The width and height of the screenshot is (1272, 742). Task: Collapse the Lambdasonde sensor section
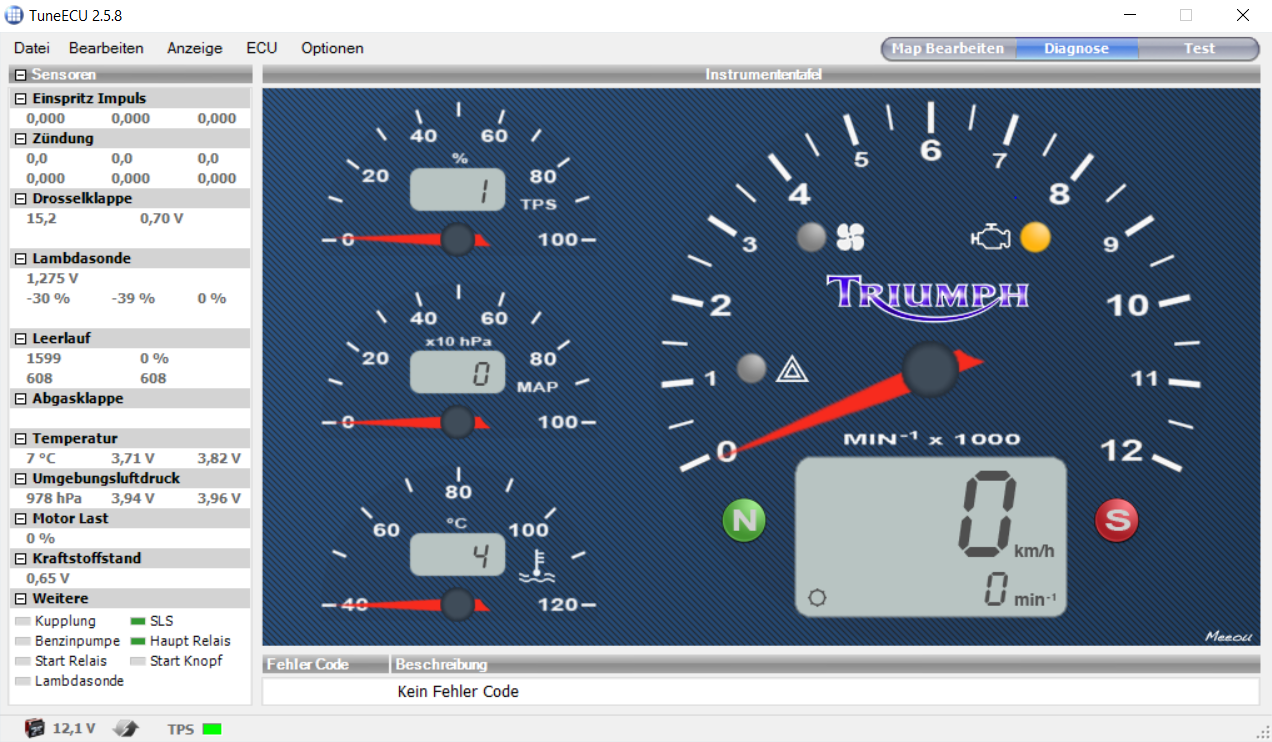click(x=20, y=259)
